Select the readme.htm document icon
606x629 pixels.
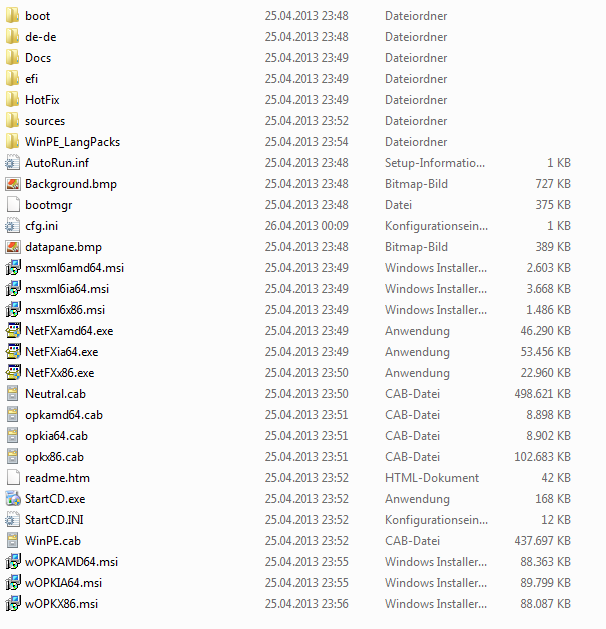pos(12,477)
